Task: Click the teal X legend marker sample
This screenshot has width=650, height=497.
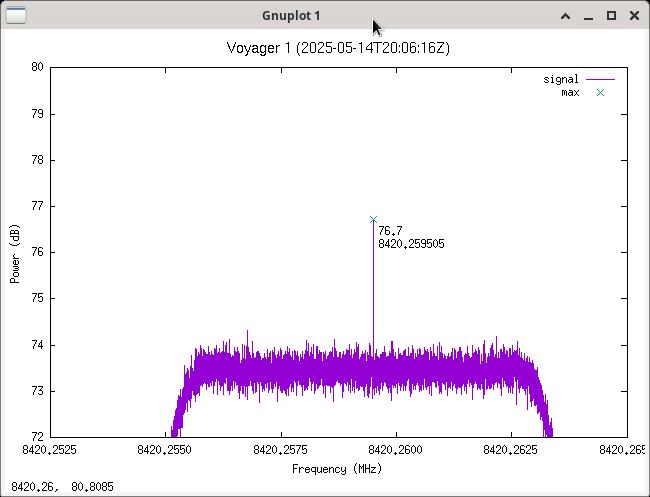Action: [600, 92]
